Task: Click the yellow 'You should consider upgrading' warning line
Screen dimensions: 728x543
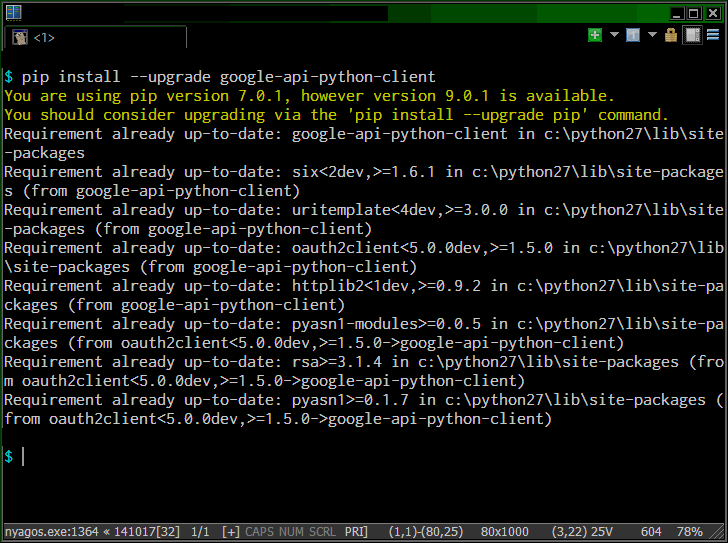Action: pos(336,115)
